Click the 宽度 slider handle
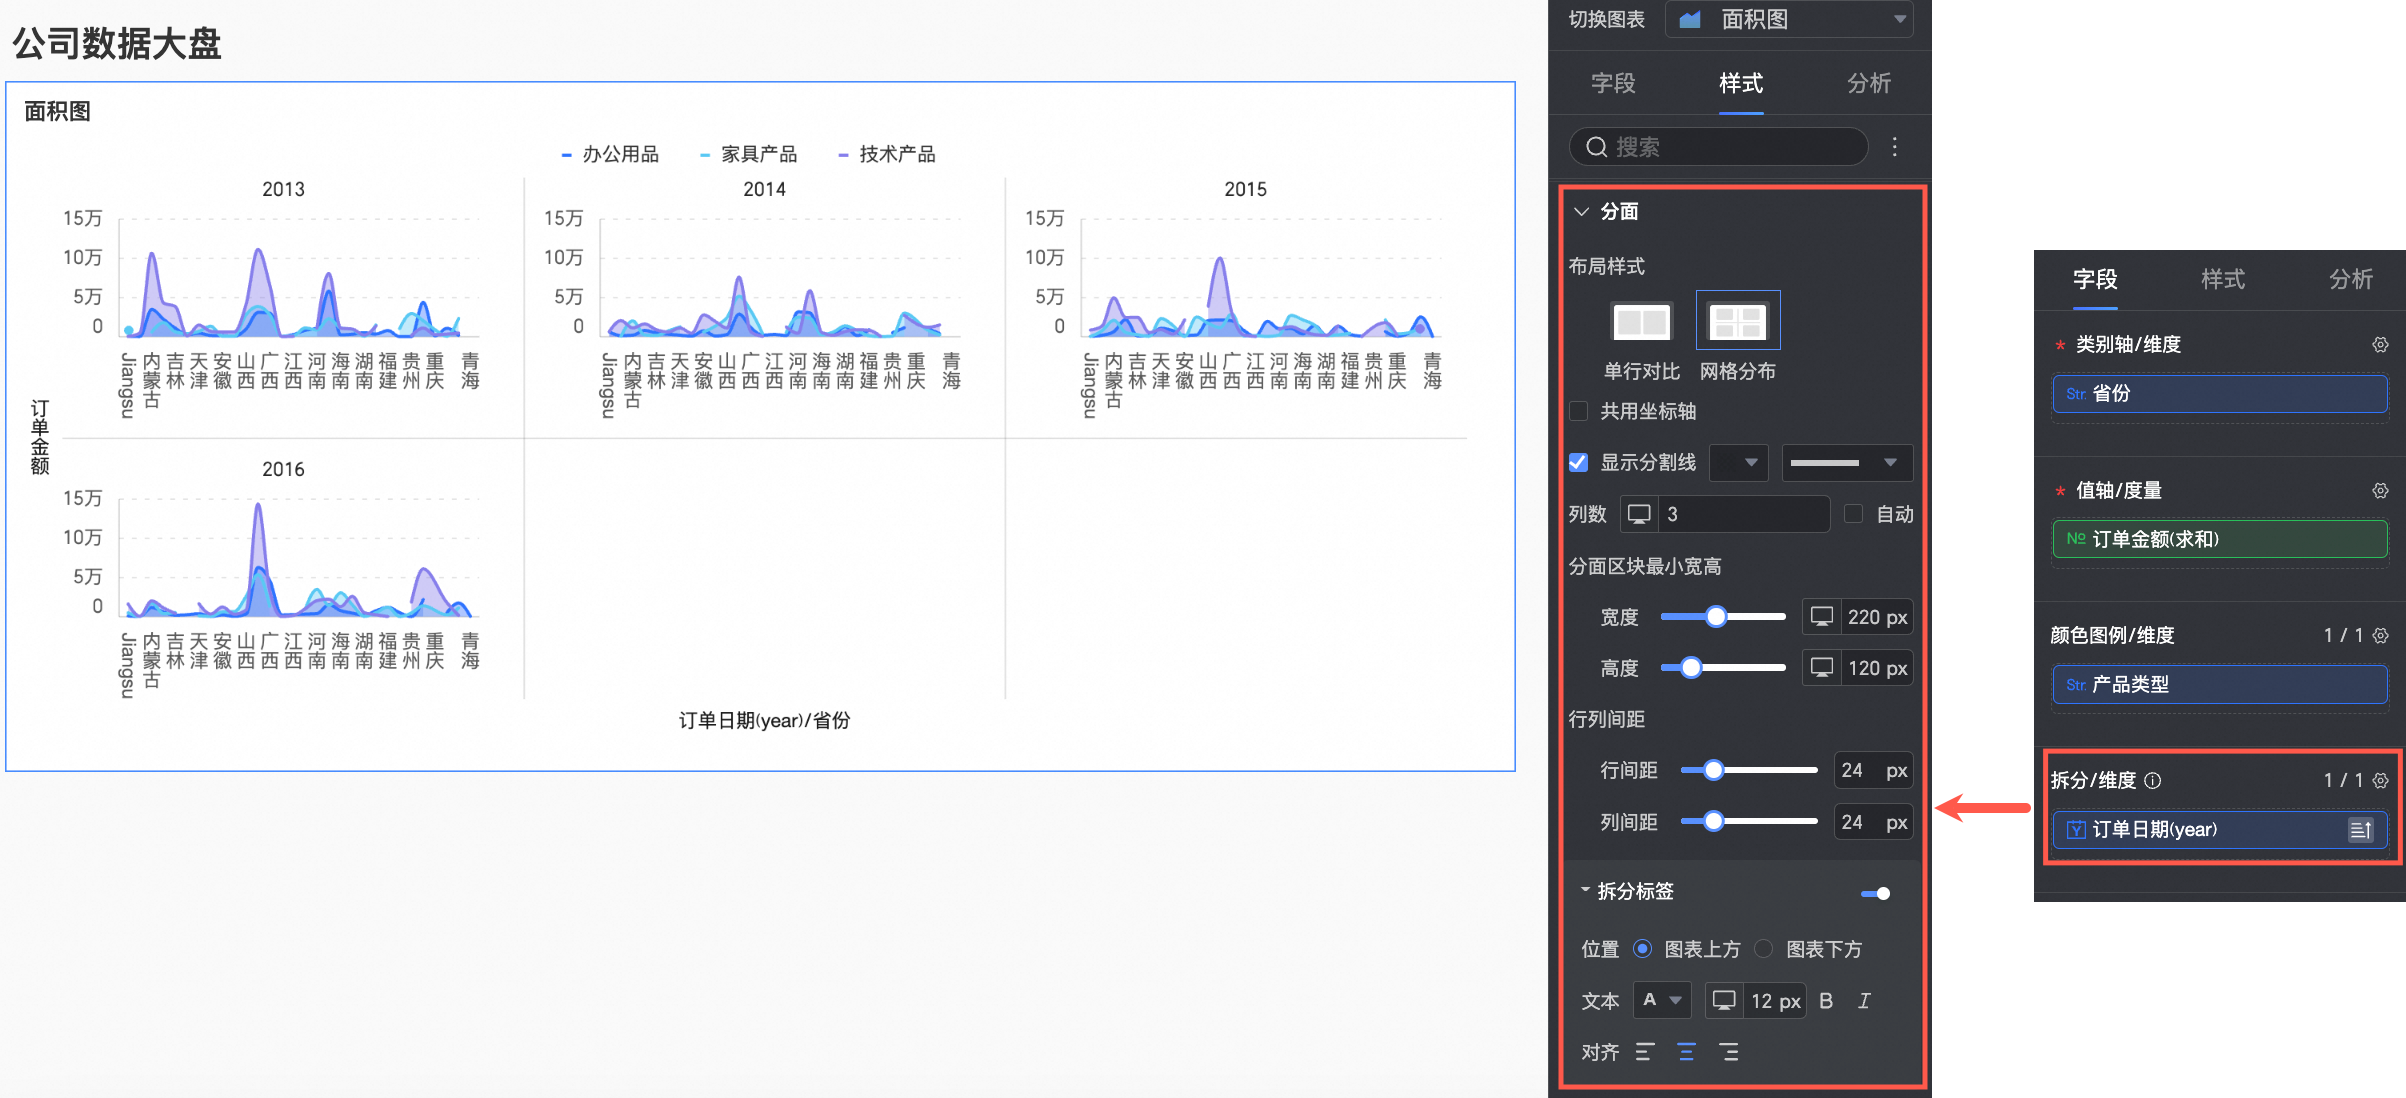Image resolution: width=2406 pixels, height=1098 pixels. [x=1716, y=617]
